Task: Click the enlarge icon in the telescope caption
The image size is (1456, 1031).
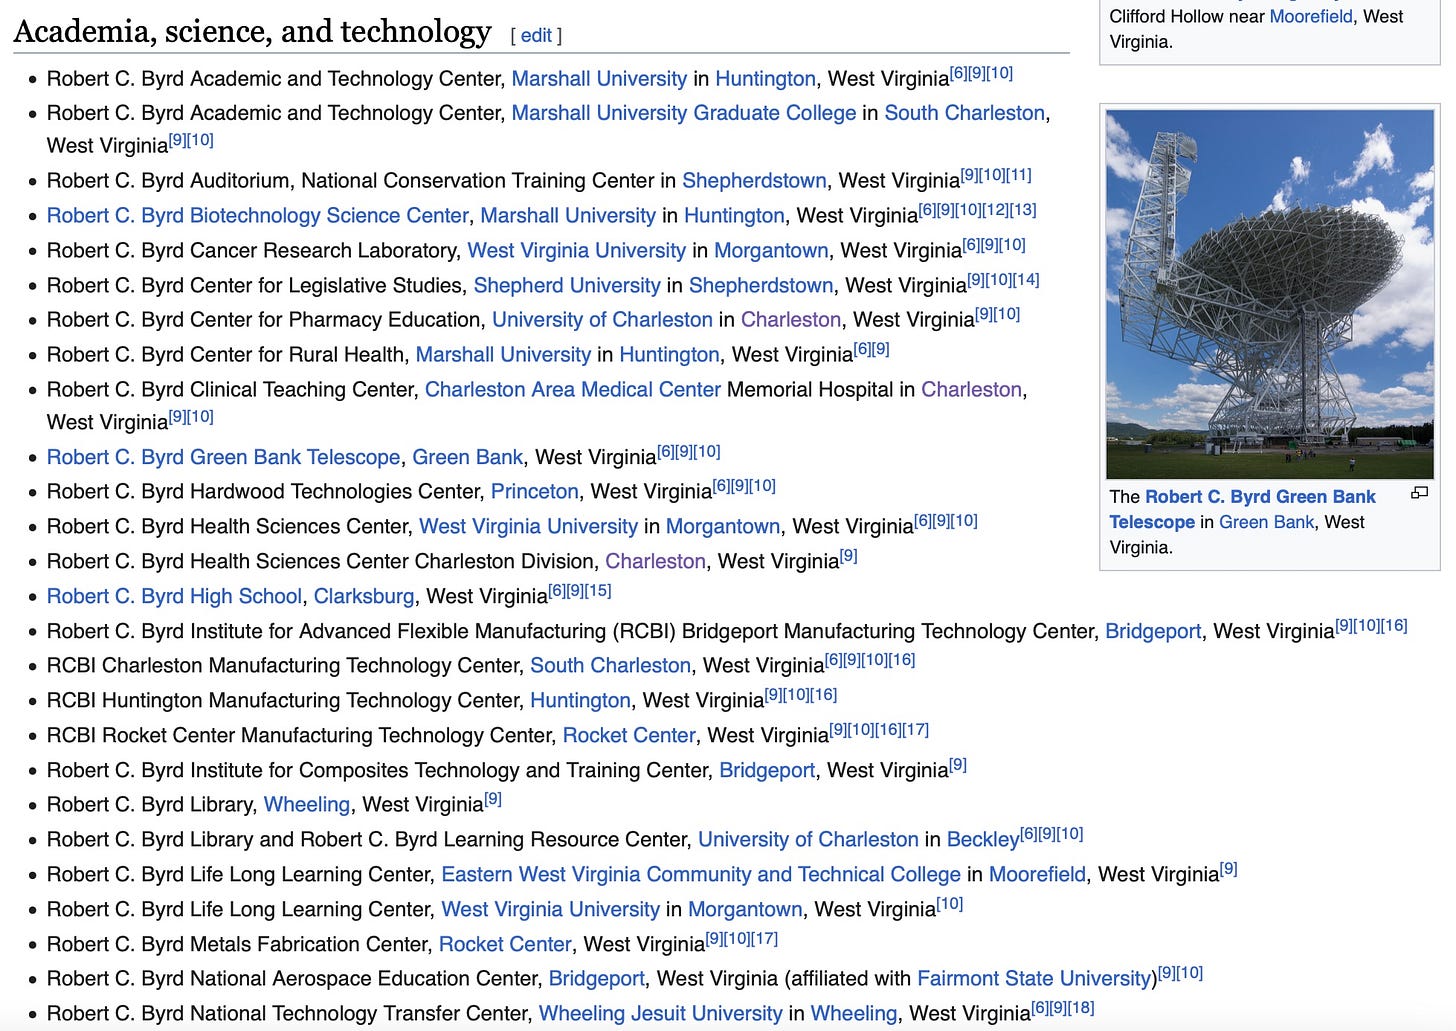Action: [1419, 493]
